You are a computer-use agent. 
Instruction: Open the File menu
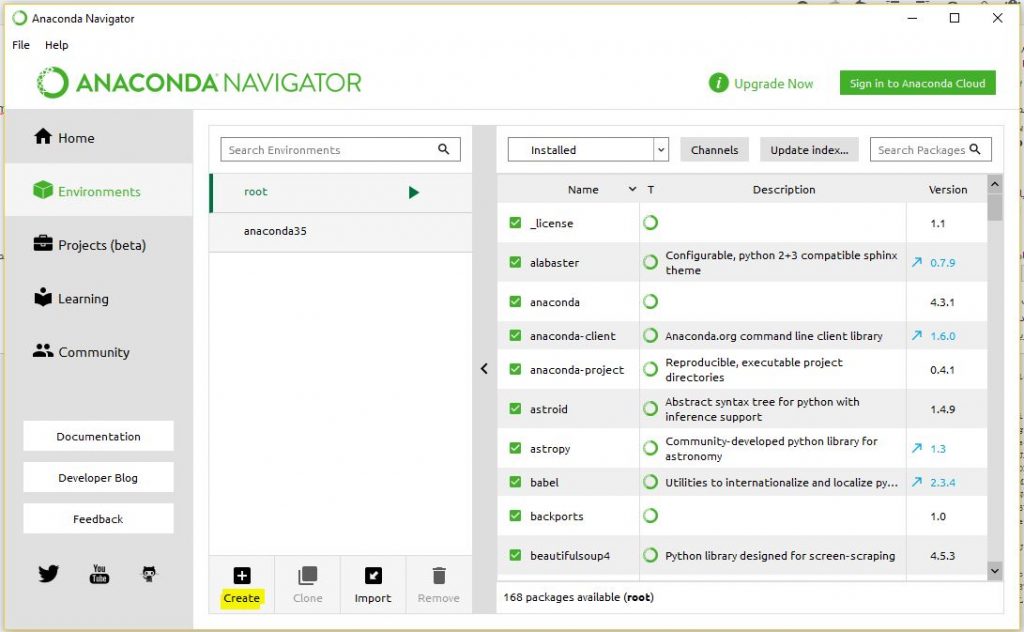coord(21,45)
